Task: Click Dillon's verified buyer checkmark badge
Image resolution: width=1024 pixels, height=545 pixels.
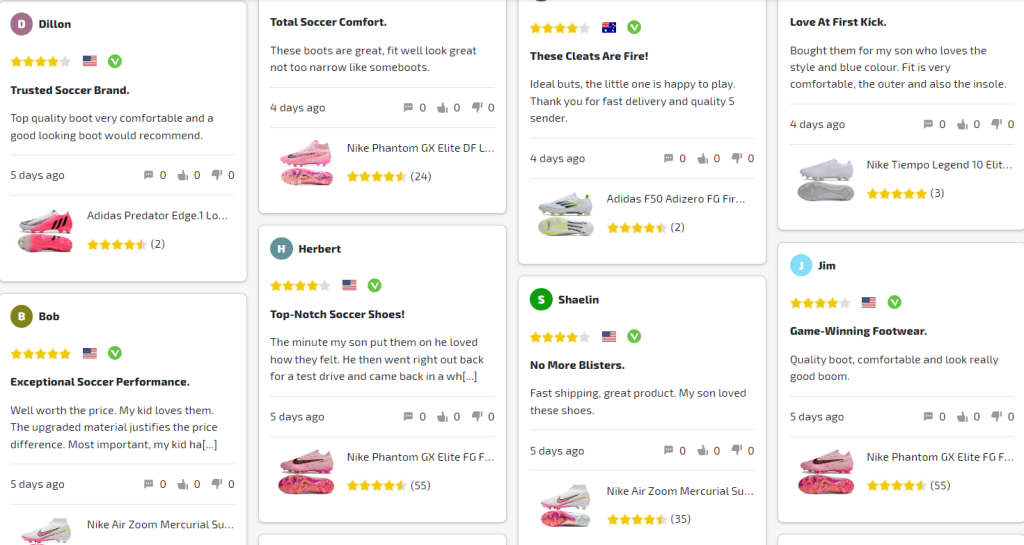Action: pos(115,61)
